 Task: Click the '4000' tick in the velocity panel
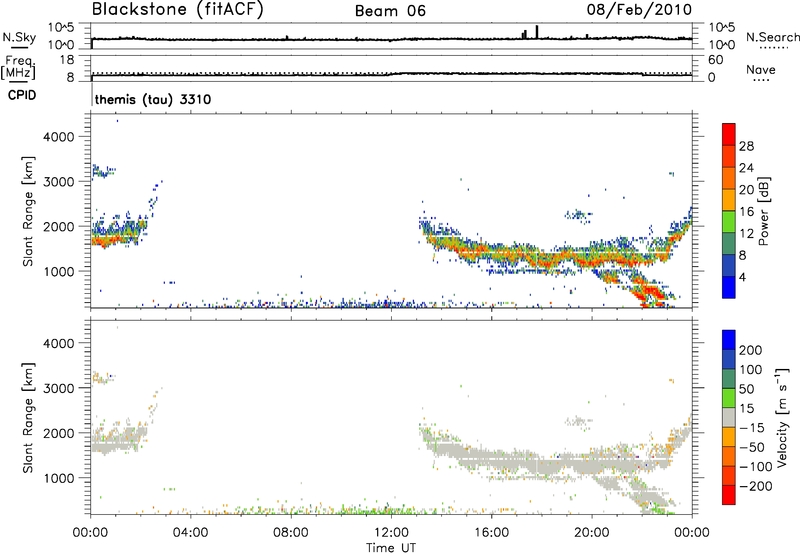59,343
